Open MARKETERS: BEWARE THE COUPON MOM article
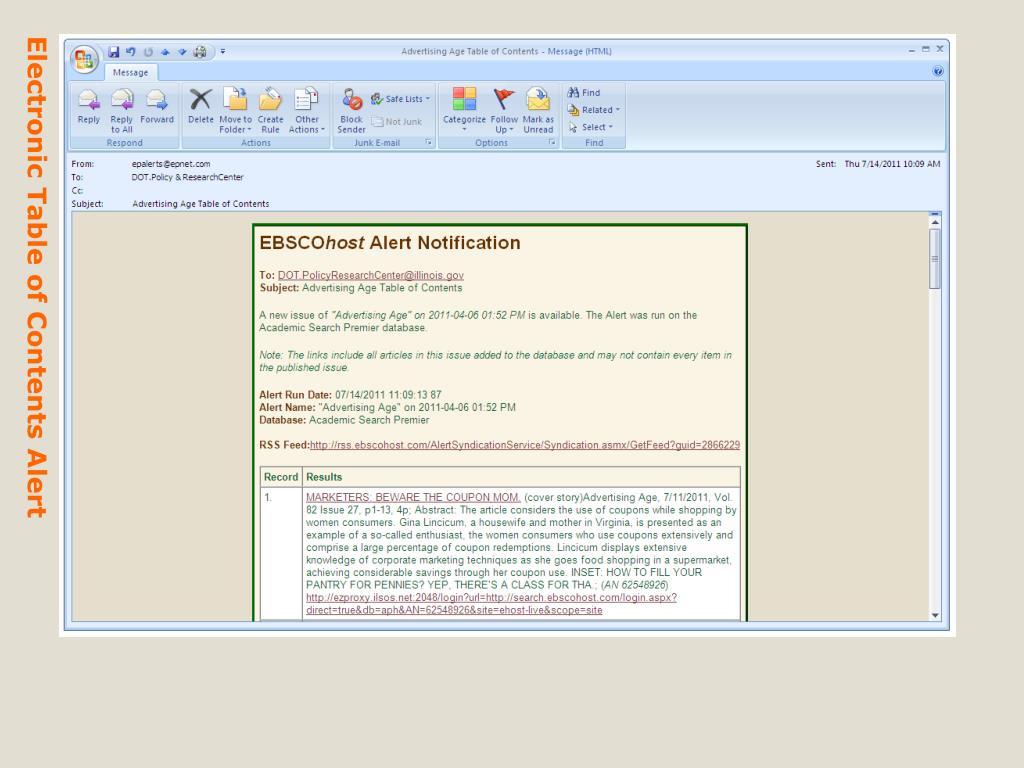Image resolution: width=1024 pixels, height=768 pixels. click(413, 497)
